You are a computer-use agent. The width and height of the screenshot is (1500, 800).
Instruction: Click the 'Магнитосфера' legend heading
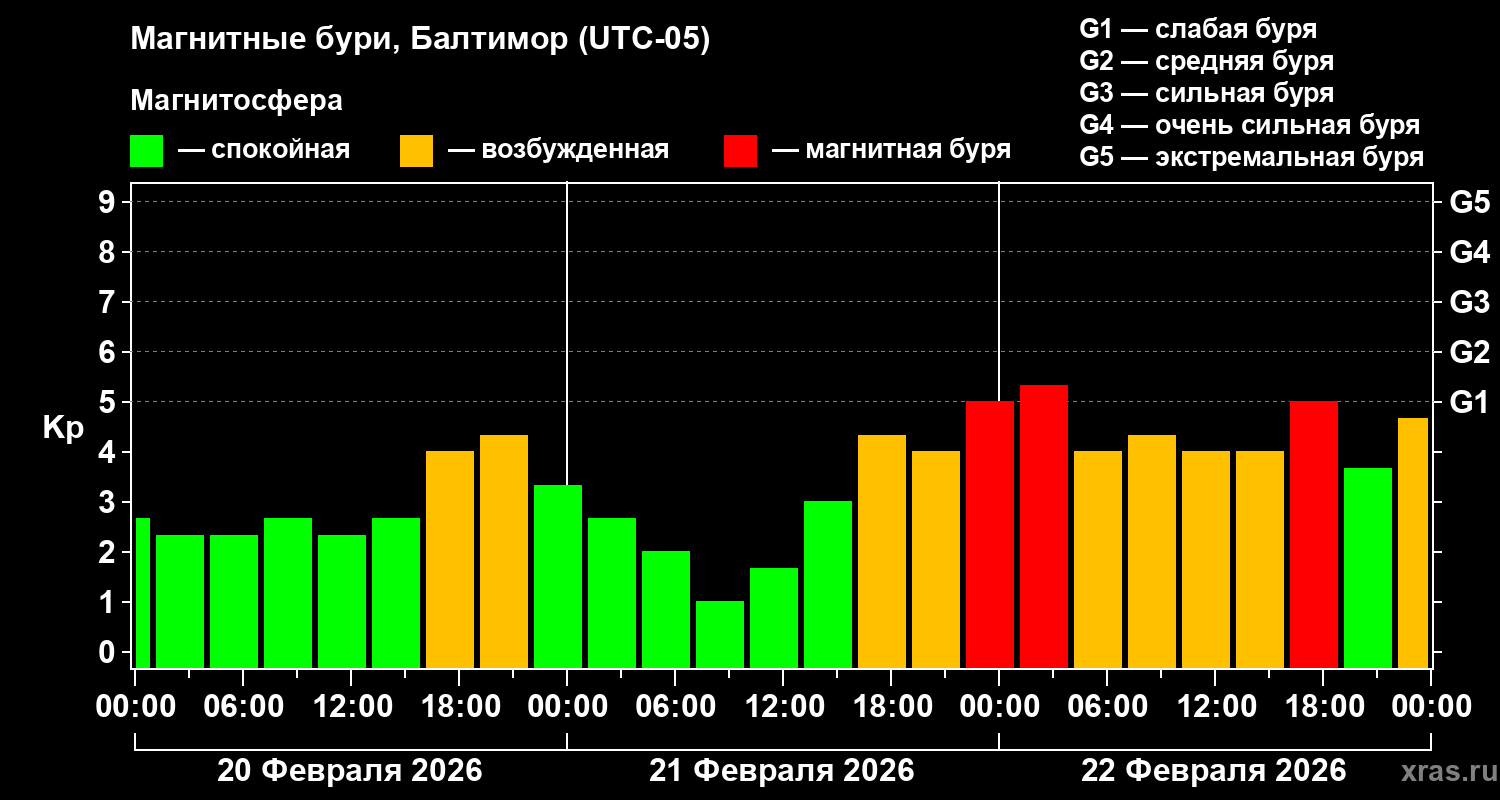point(236,101)
